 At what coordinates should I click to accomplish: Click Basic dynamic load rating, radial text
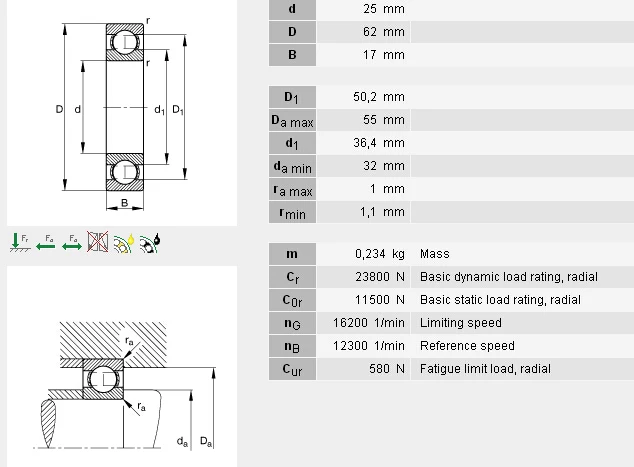(509, 277)
